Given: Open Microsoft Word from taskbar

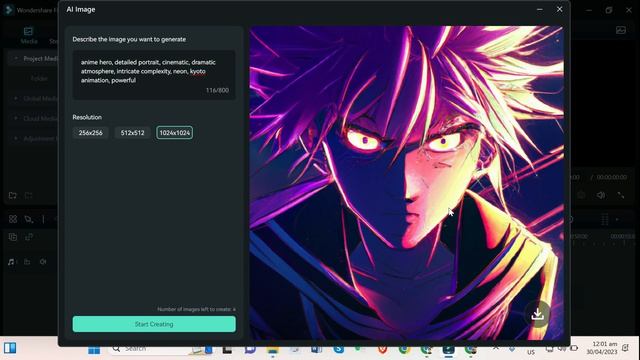Looking at the screenshot, I should (x=316, y=350).
